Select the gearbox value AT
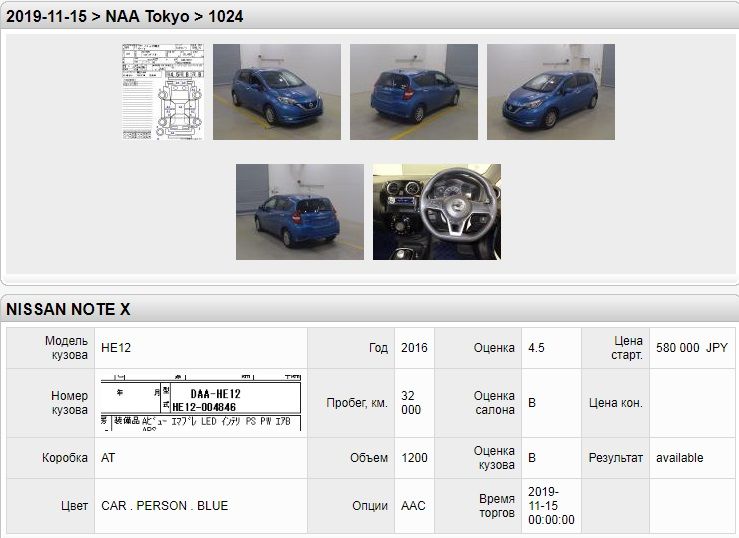Image resolution: width=739 pixels, height=538 pixels. [x=108, y=457]
